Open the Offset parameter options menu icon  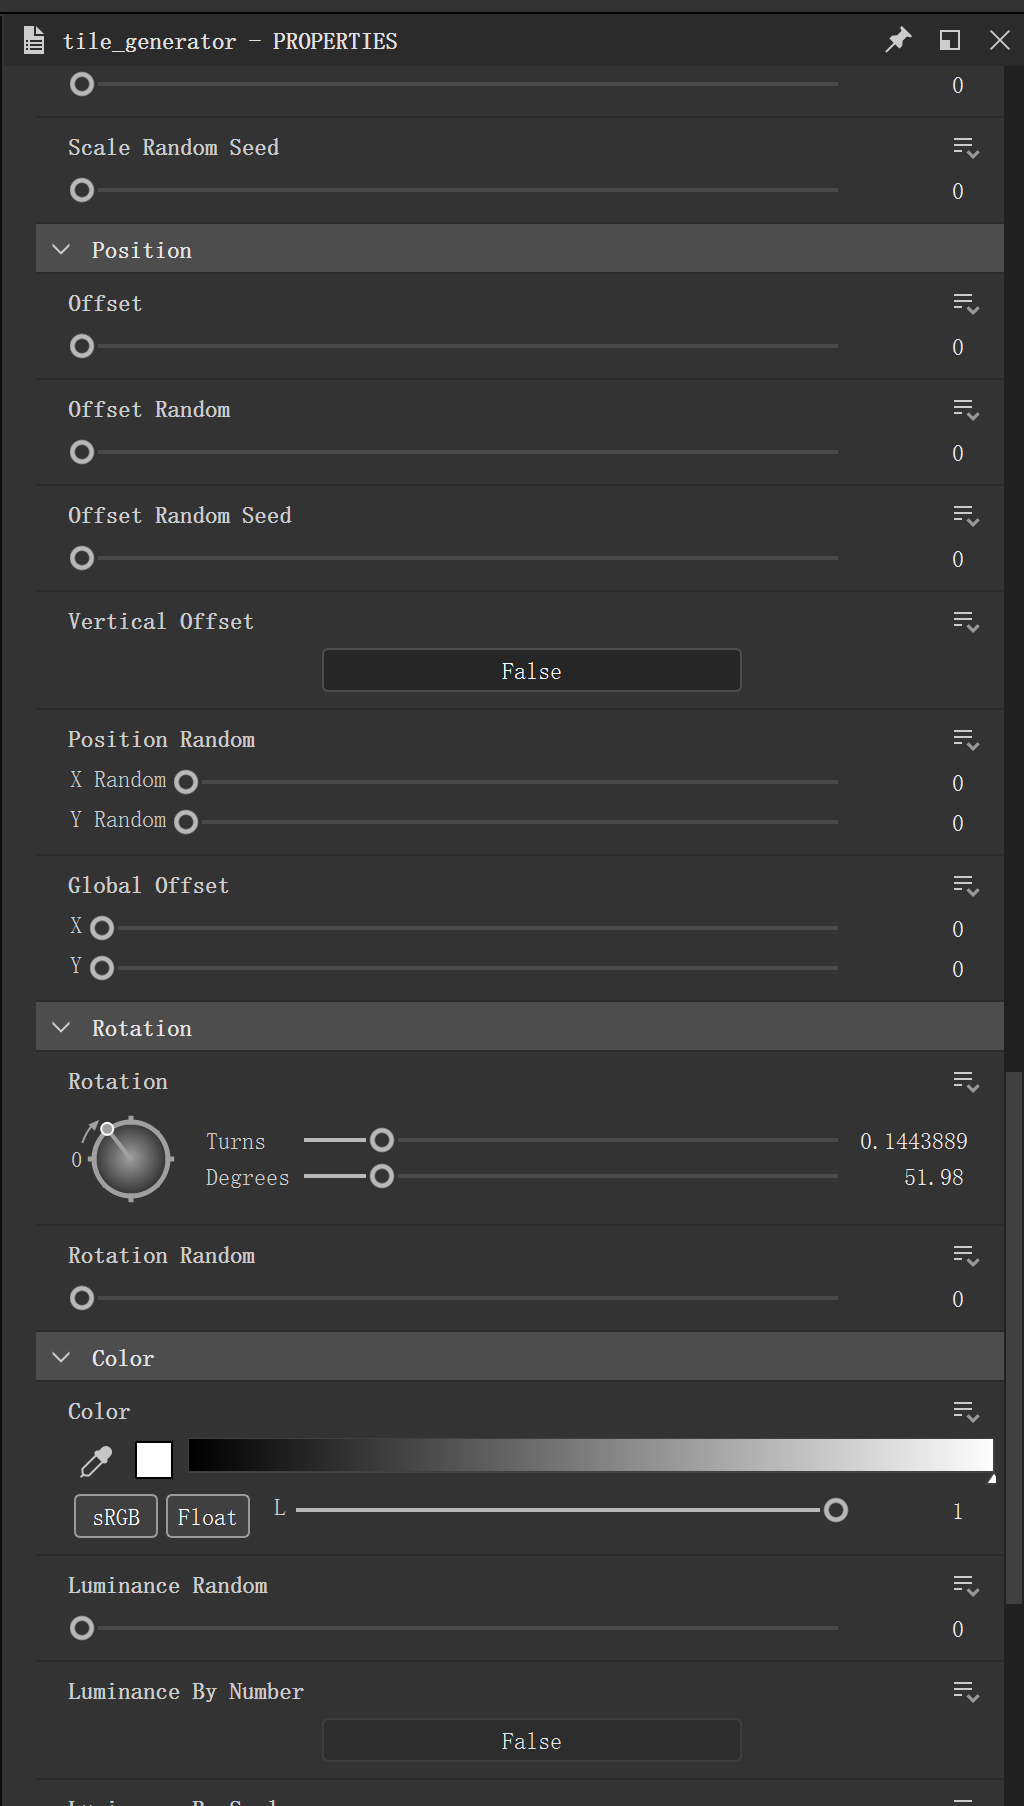965,303
